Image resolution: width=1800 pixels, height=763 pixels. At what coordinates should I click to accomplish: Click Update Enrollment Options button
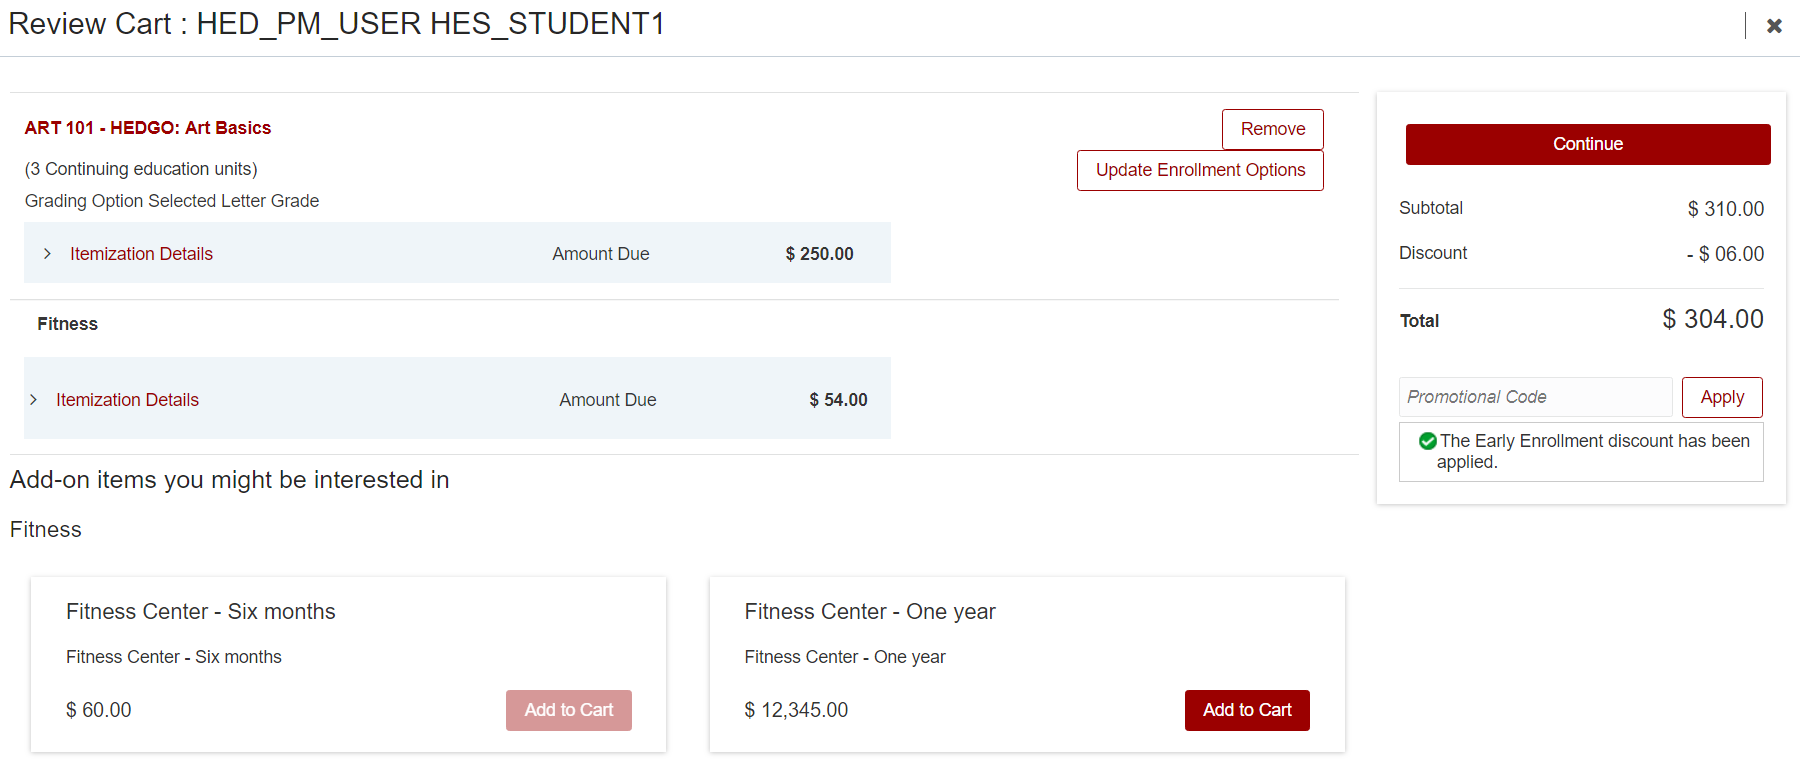(x=1200, y=170)
